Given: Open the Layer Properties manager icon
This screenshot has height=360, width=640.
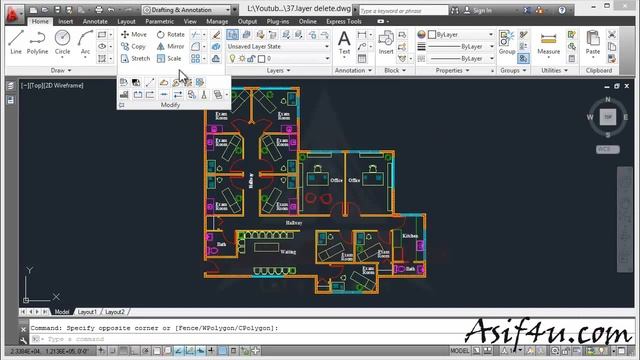Looking at the screenshot, I should pos(233,35).
